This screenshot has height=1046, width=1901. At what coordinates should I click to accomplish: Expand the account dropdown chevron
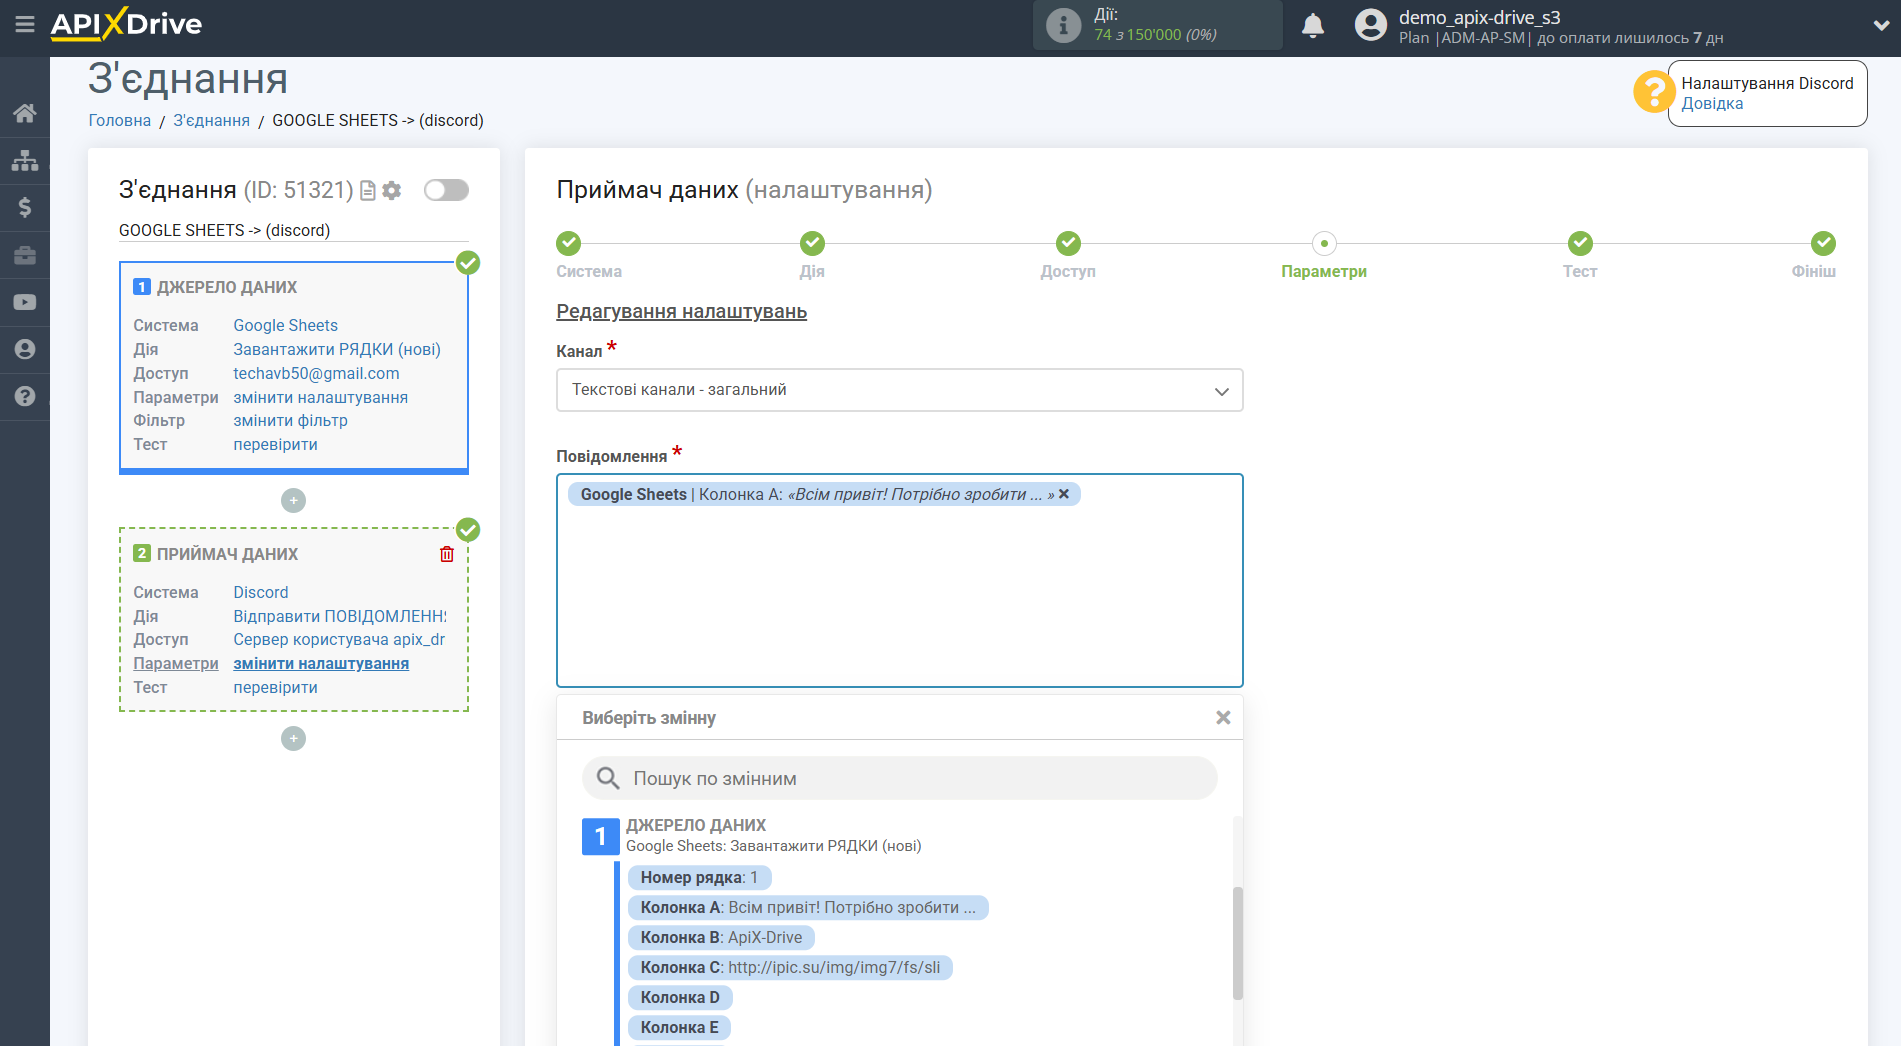click(x=1881, y=26)
